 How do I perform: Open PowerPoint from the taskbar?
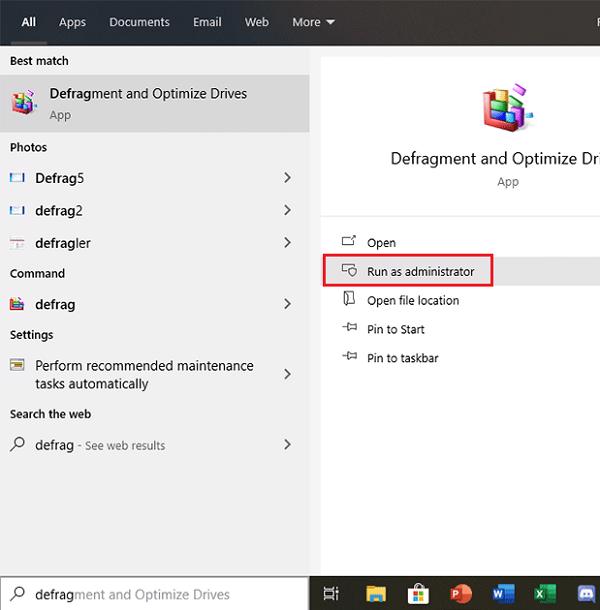click(x=461, y=594)
